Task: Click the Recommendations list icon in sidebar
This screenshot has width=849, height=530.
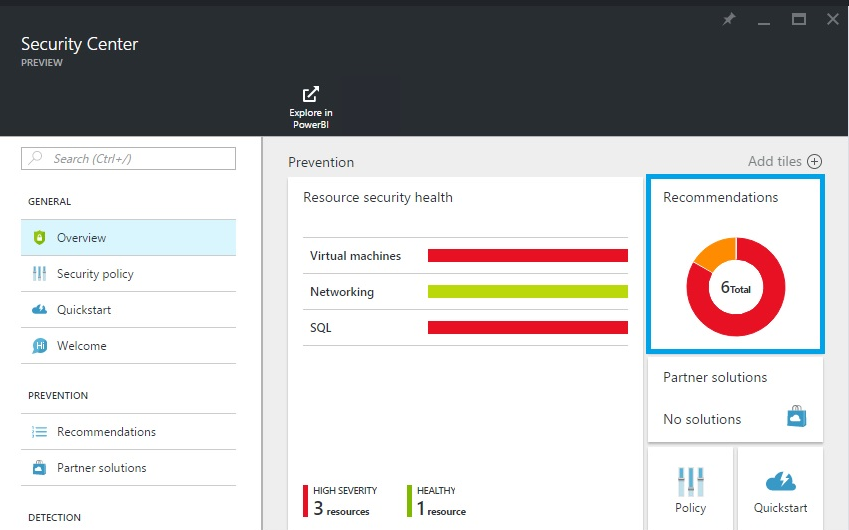Action: (x=40, y=432)
